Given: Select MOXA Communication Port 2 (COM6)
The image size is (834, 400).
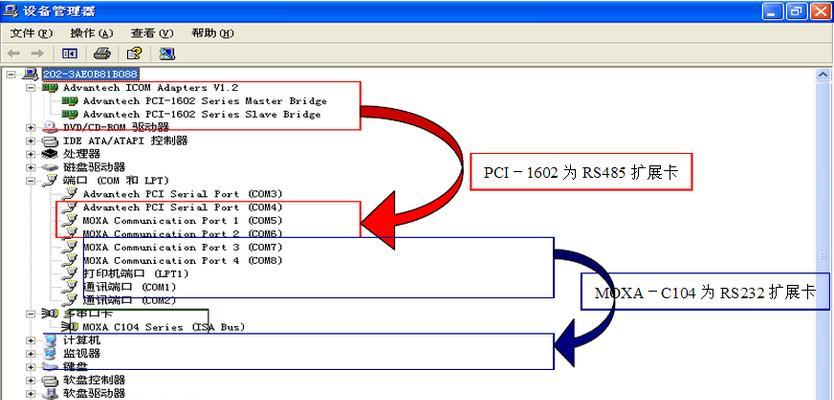Looking at the screenshot, I should click(182, 234).
